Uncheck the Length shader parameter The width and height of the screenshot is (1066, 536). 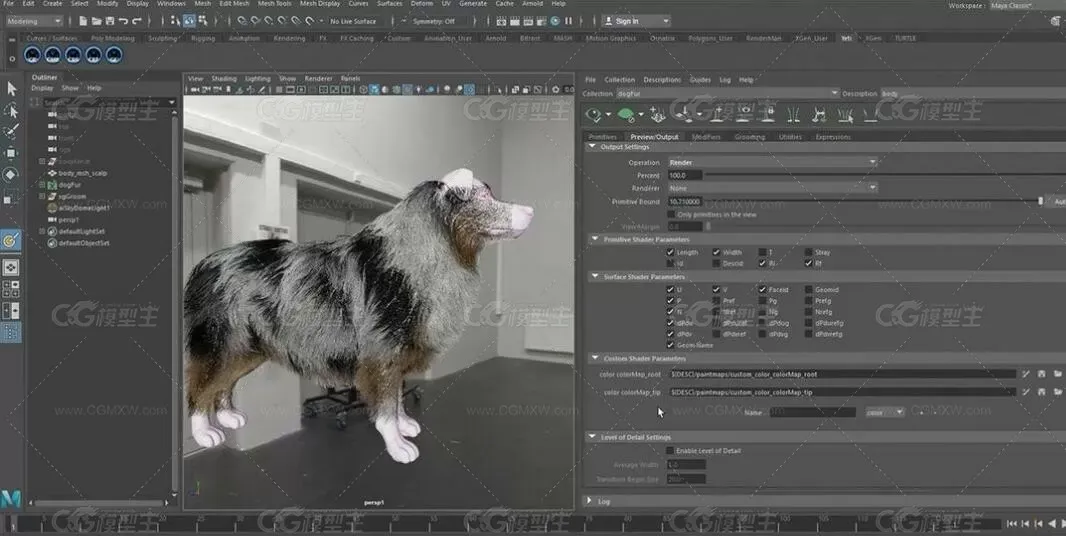670,252
